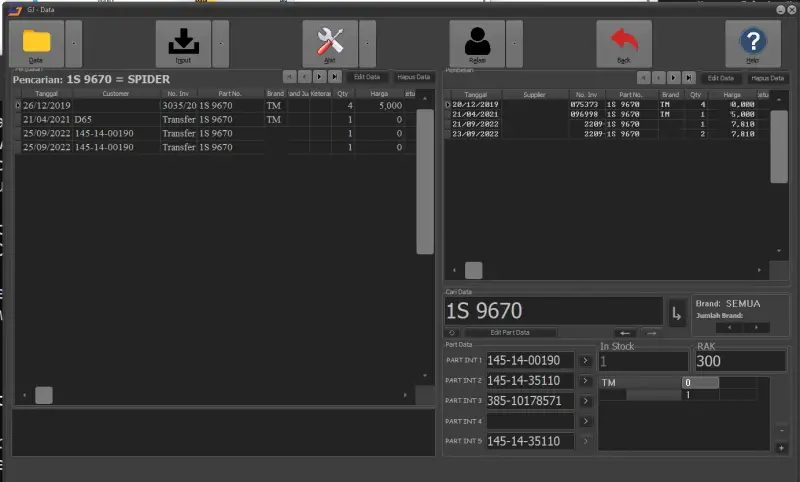Click Hapus Data above the left table
Screen dimensions: 800x482
[413, 77]
